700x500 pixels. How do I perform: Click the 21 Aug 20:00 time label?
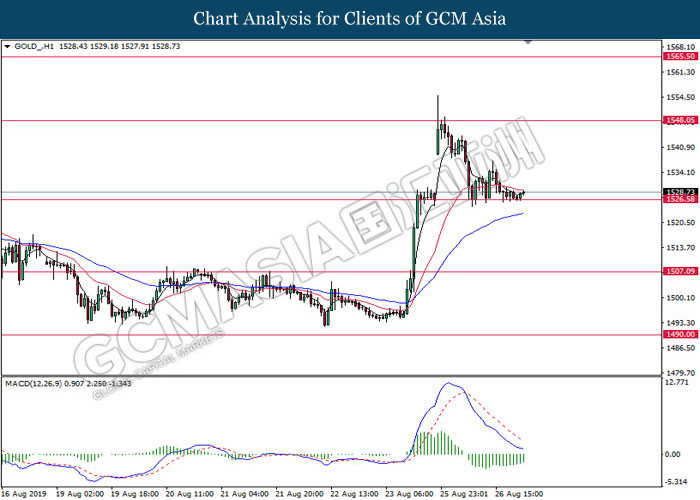point(300,494)
